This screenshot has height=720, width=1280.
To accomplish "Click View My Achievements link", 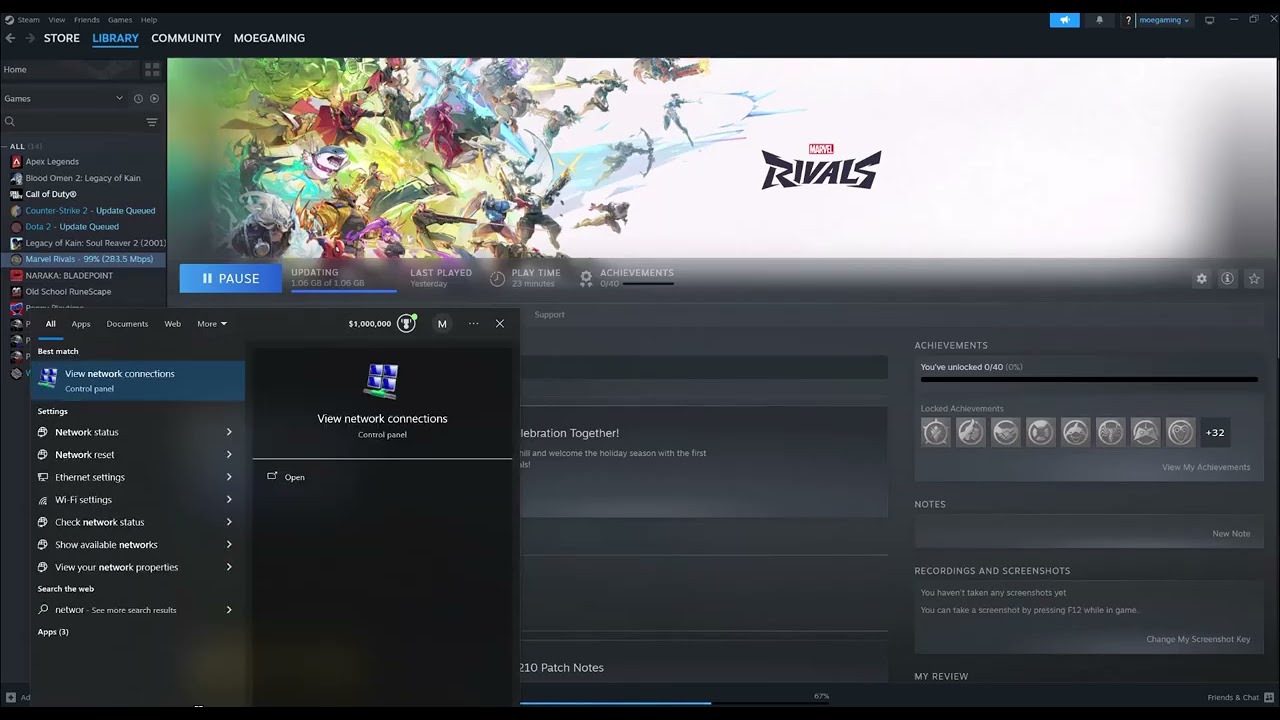I will click(x=1206, y=467).
